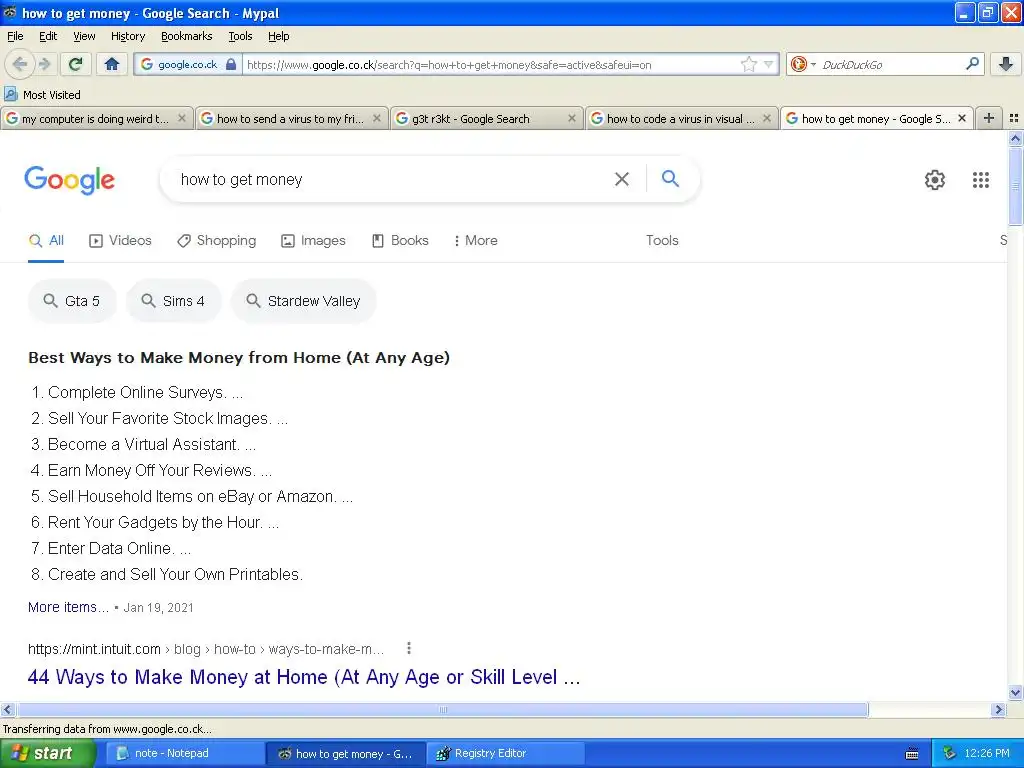Click the vertical scrollbar down arrow
This screenshot has width=1024, height=768.
(x=1015, y=692)
